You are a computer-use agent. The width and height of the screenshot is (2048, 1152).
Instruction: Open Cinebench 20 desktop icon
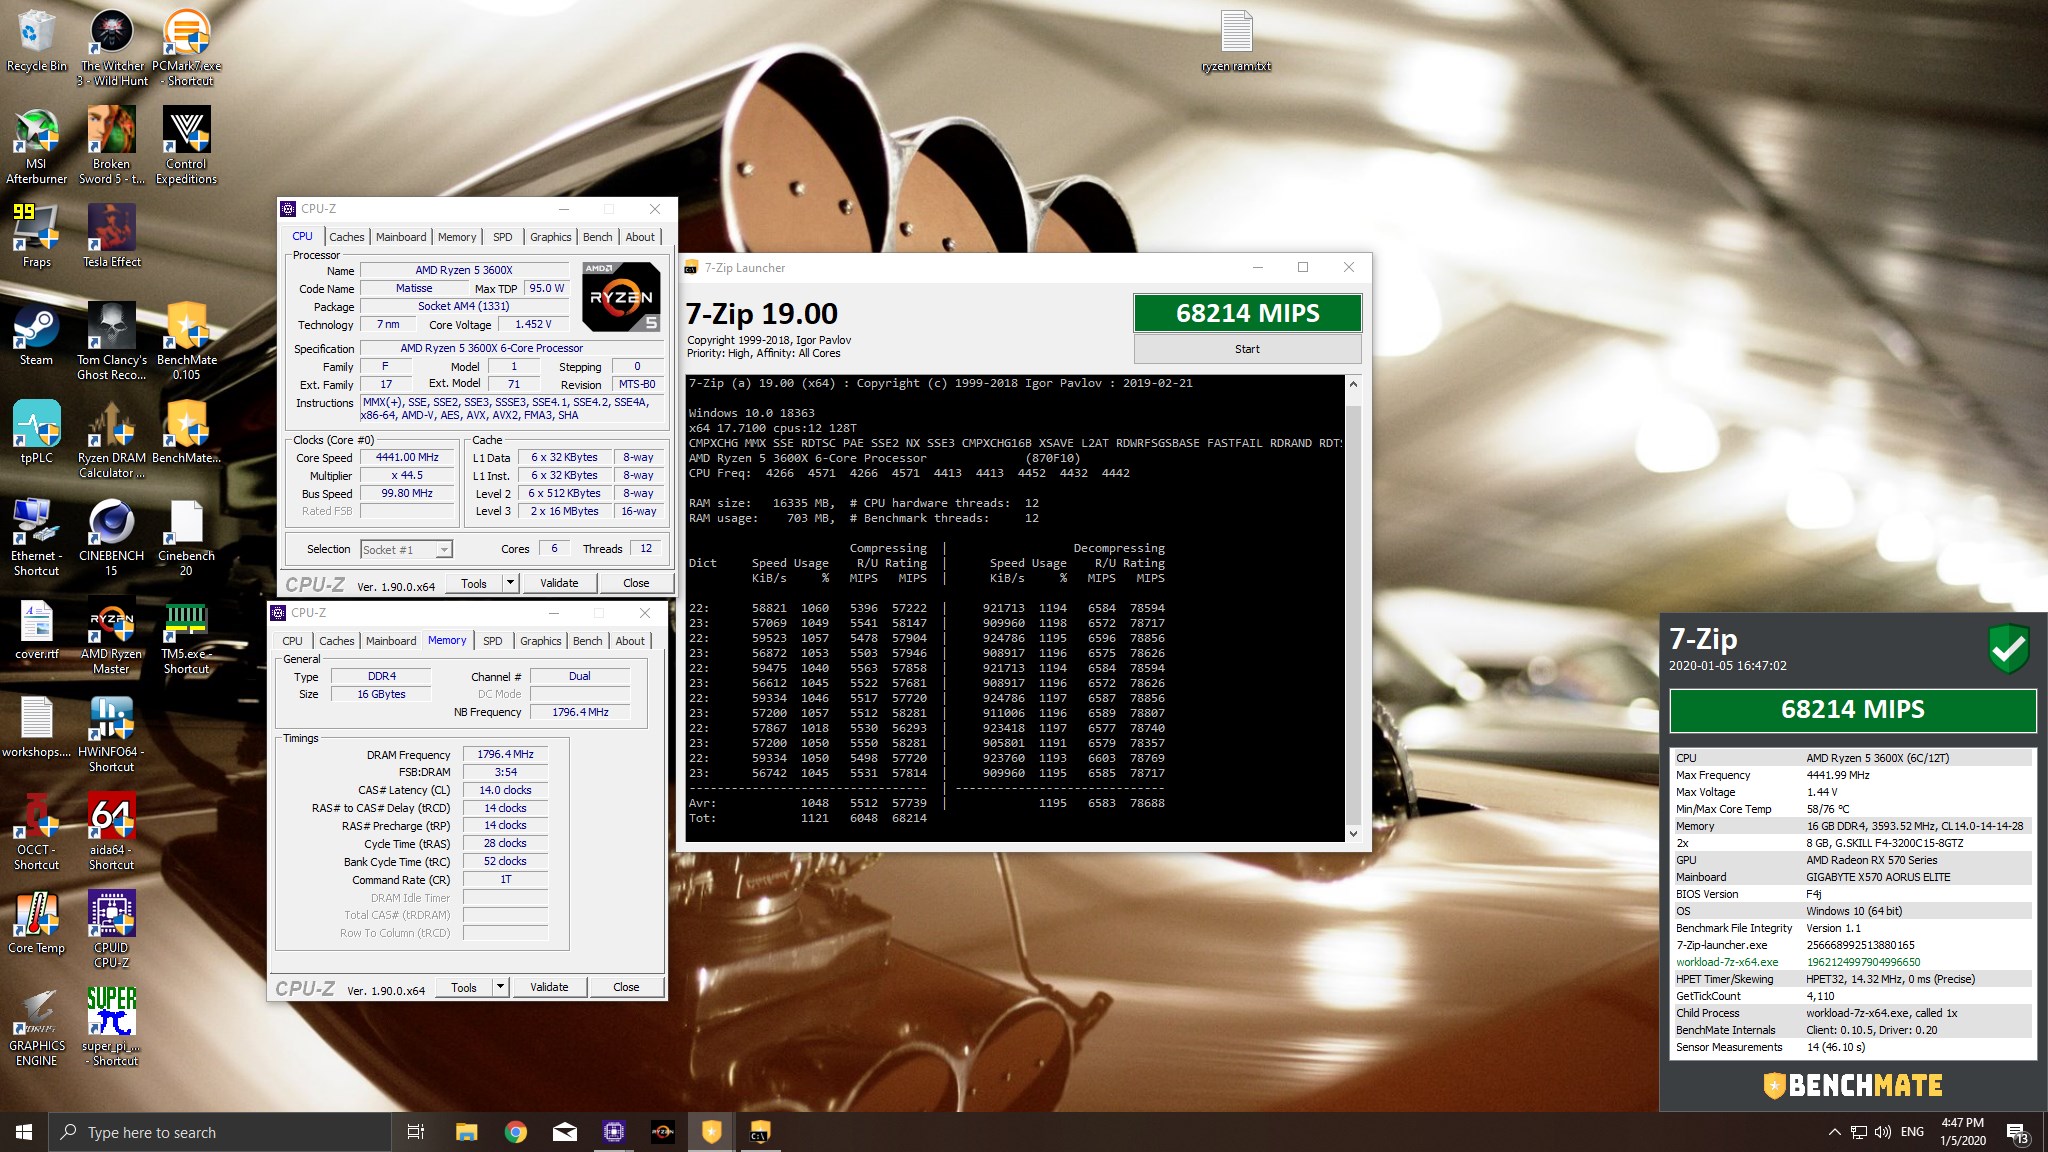tap(187, 538)
